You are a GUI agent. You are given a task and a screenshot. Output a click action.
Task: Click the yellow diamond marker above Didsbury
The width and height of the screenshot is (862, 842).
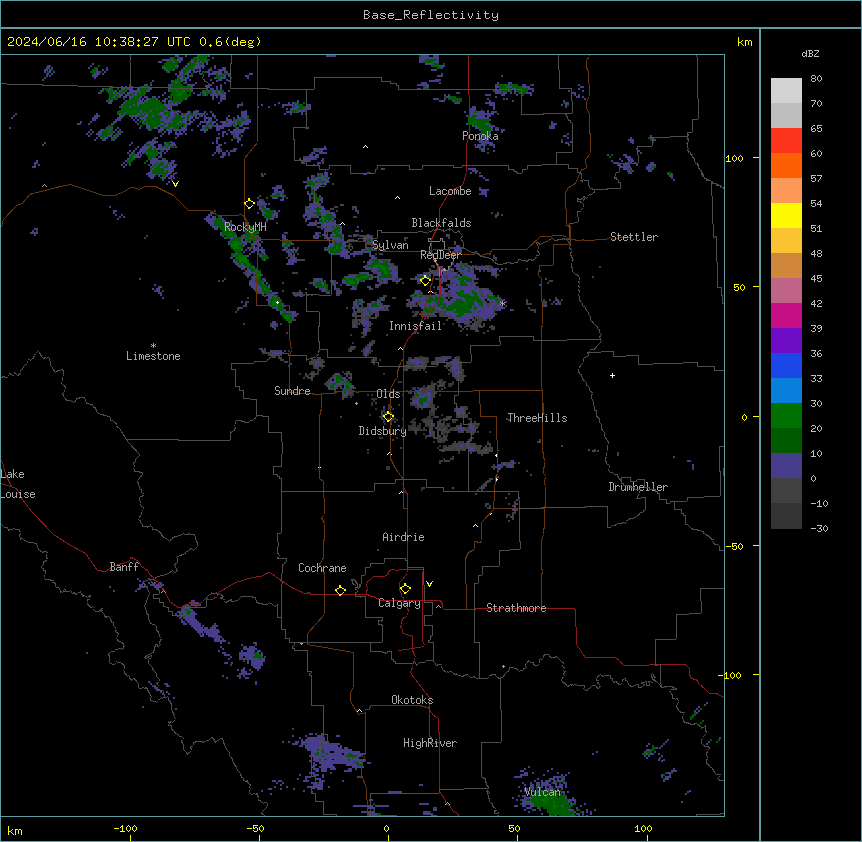click(x=388, y=417)
